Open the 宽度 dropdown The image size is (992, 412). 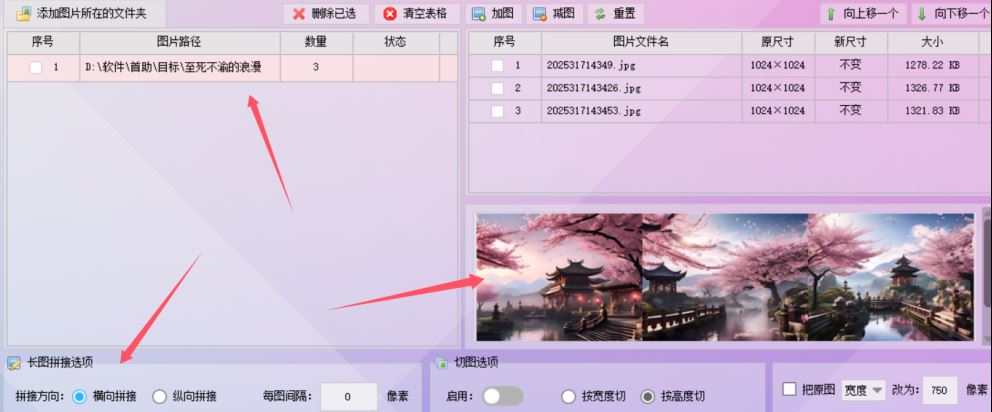pyautogui.click(x=863, y=390)
